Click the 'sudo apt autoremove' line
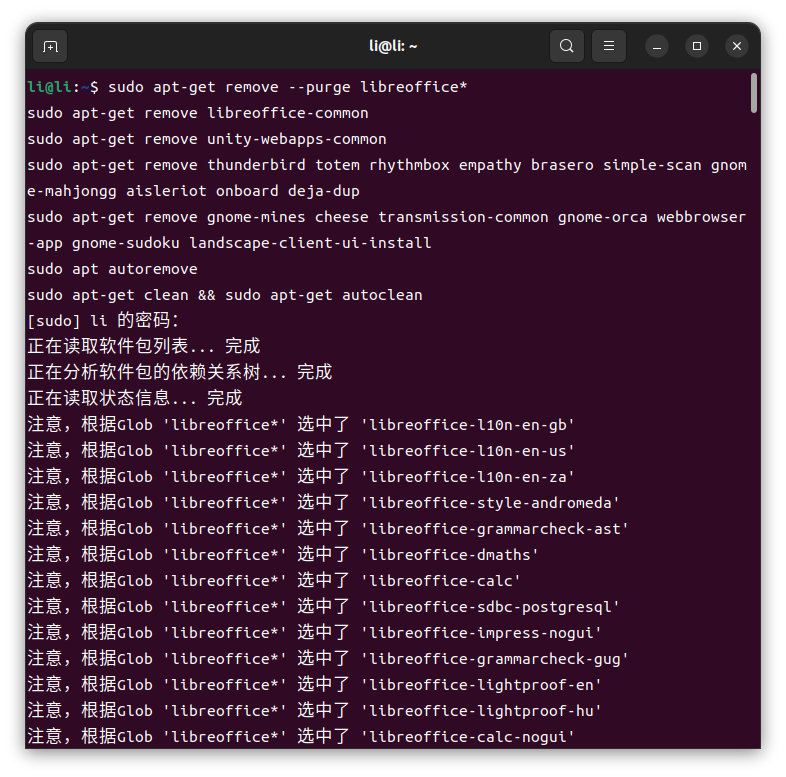Screen dimensions: 786x777 tap(112, 269)
